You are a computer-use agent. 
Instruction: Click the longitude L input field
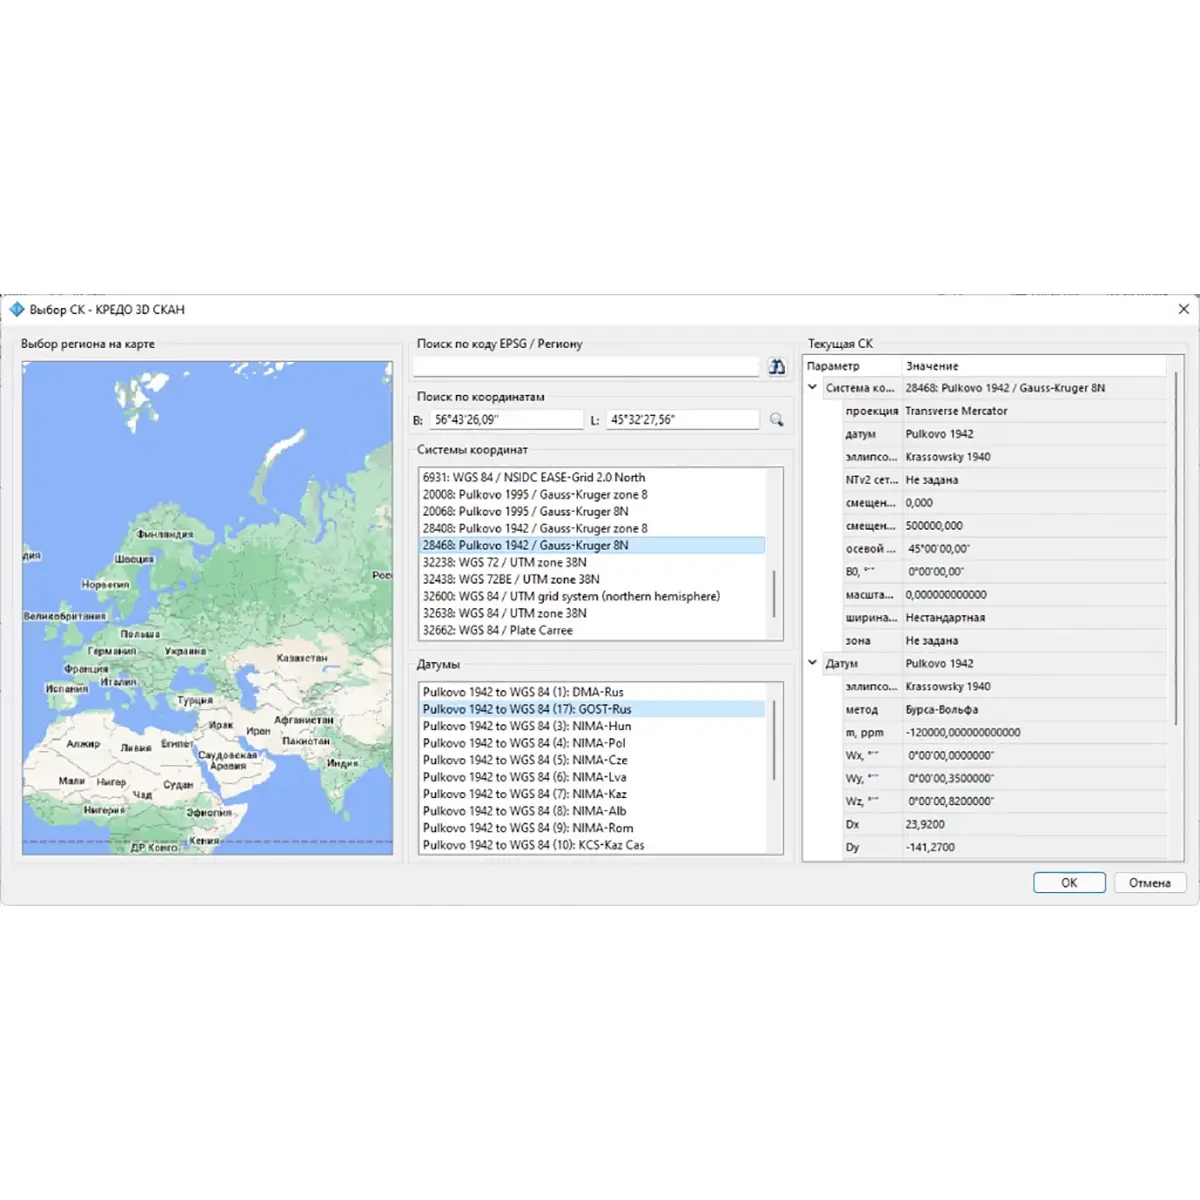click(x=682, y=420)
